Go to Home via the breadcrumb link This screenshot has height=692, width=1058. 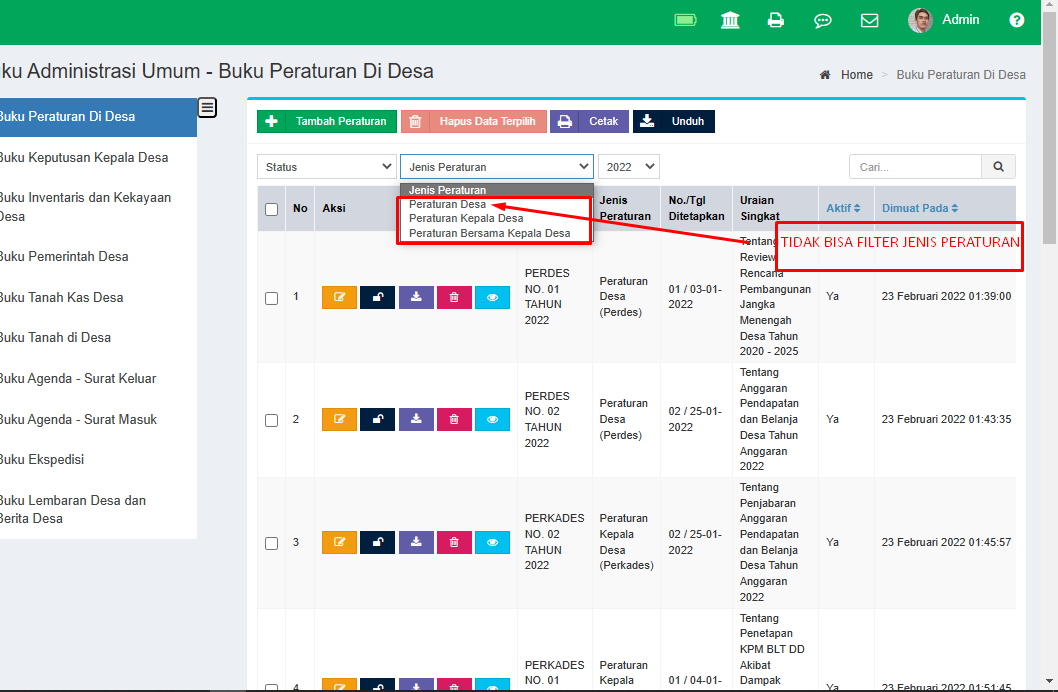[x=857, y=74]
